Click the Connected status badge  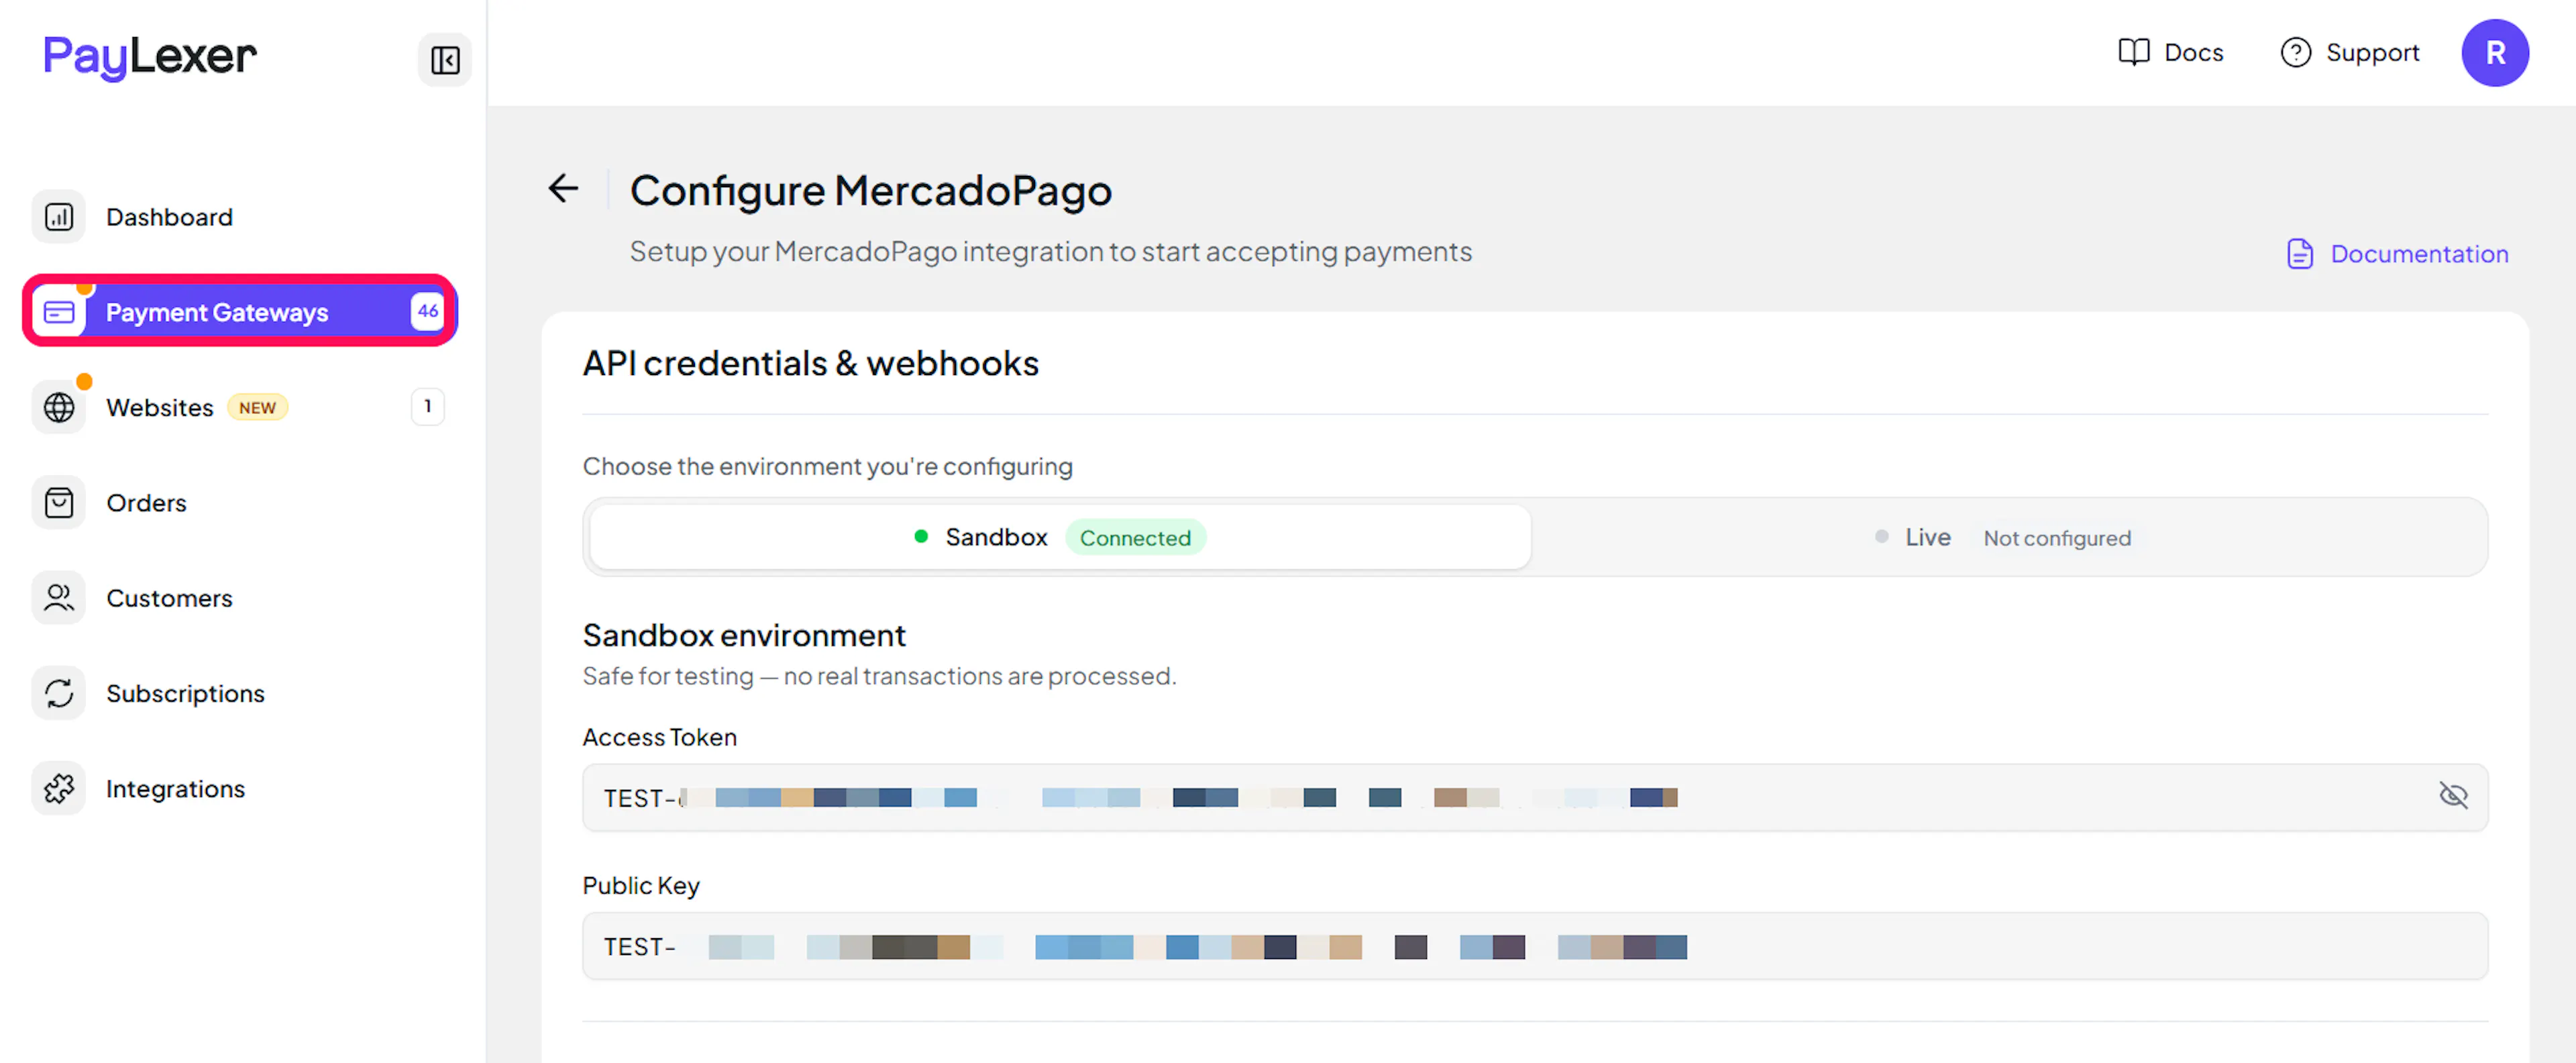pos(1135,538)
